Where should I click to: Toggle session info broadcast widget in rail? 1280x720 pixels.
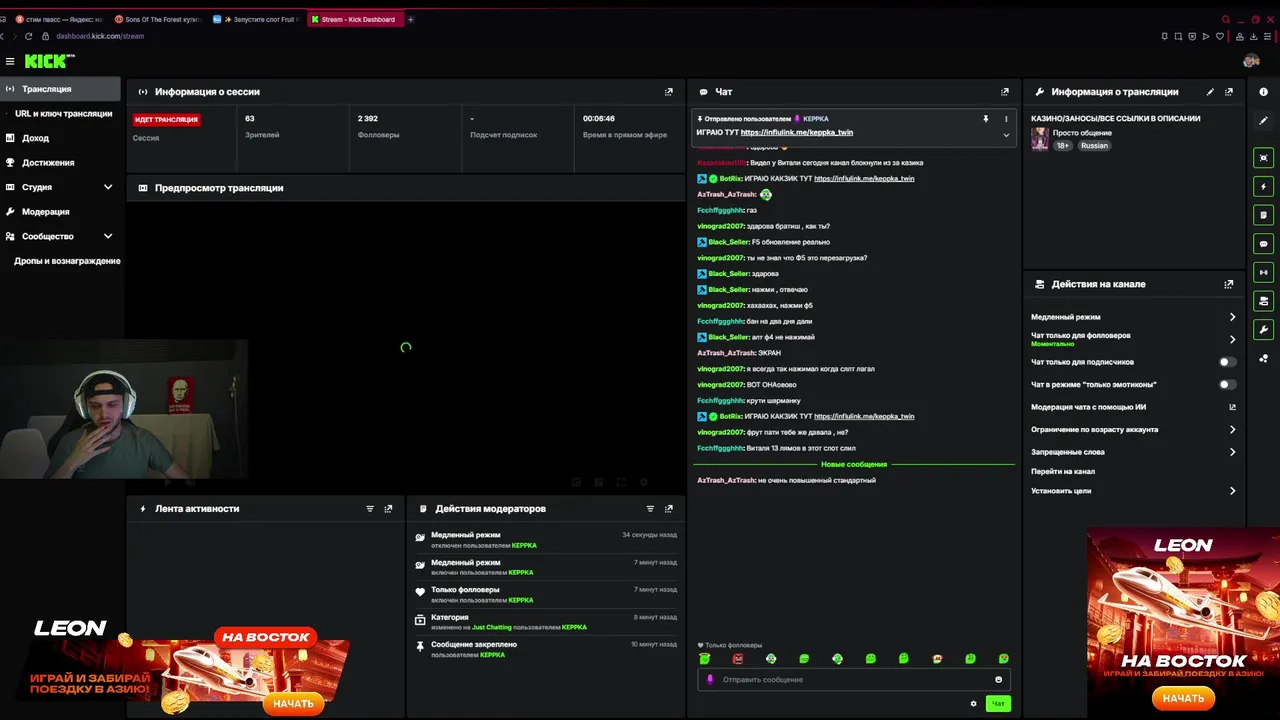tap(1264, 272)
